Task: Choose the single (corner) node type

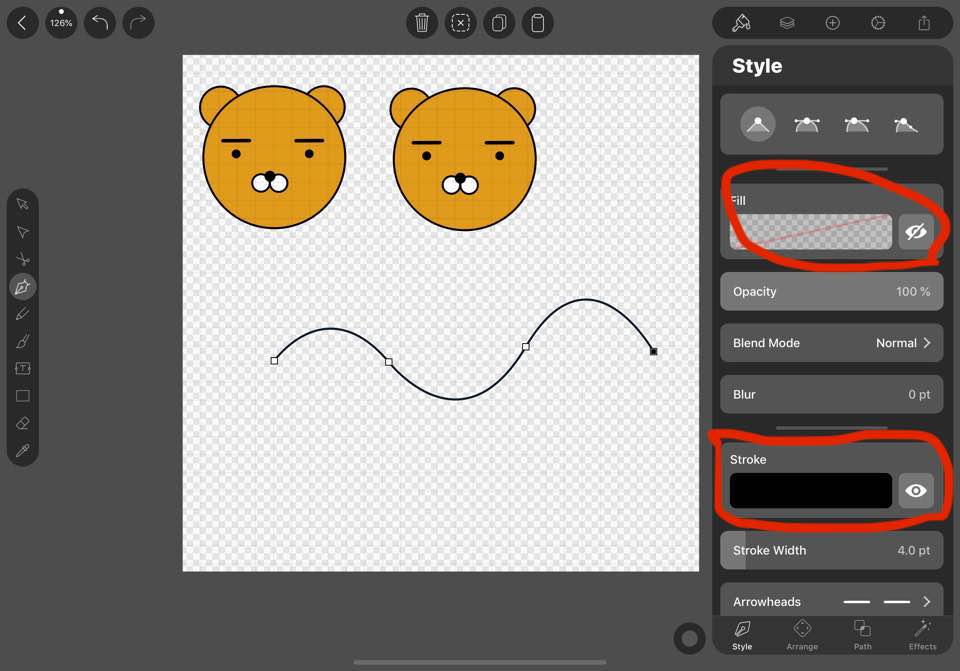Action: coord(758,124)
